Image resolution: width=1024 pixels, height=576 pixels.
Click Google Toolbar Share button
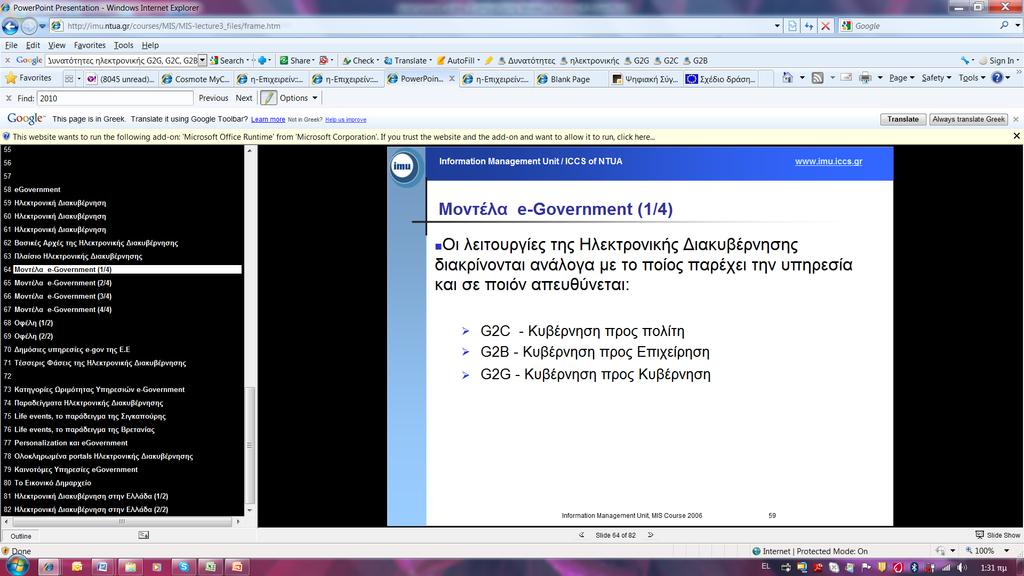[296, 61]
